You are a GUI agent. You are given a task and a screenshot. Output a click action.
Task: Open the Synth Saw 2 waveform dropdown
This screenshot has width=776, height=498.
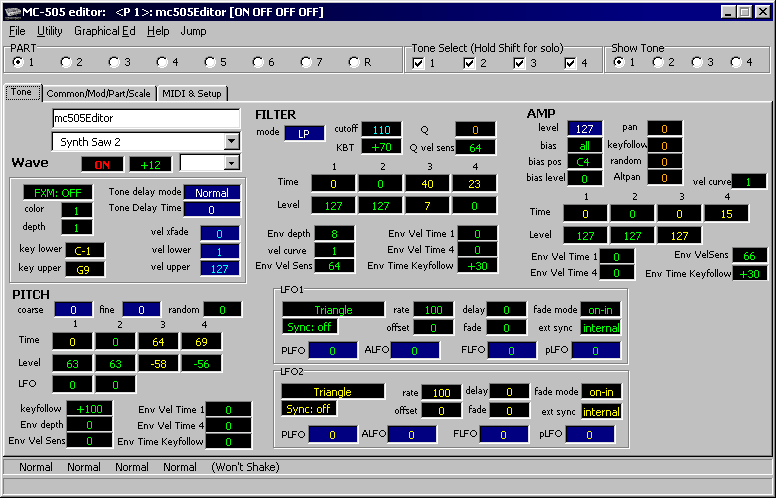232,142
